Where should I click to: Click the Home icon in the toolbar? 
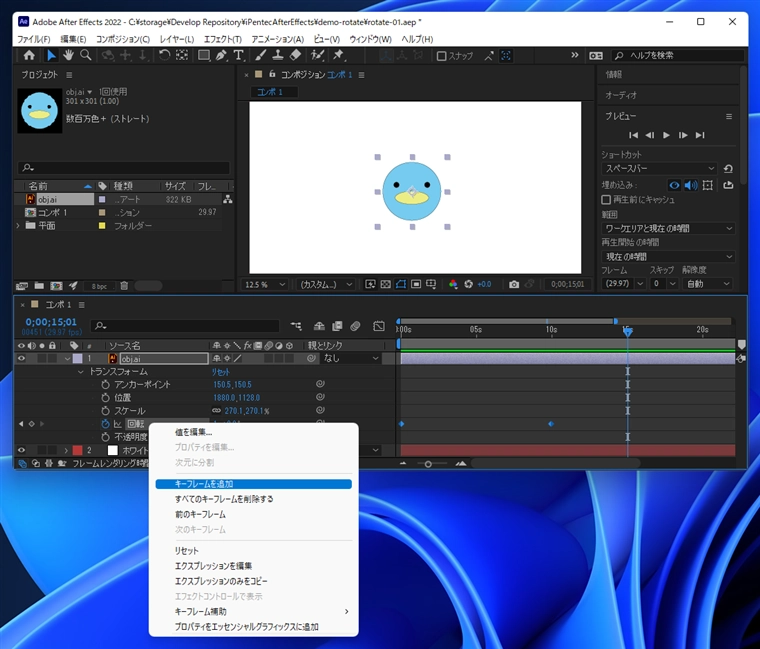pos(29,56)
